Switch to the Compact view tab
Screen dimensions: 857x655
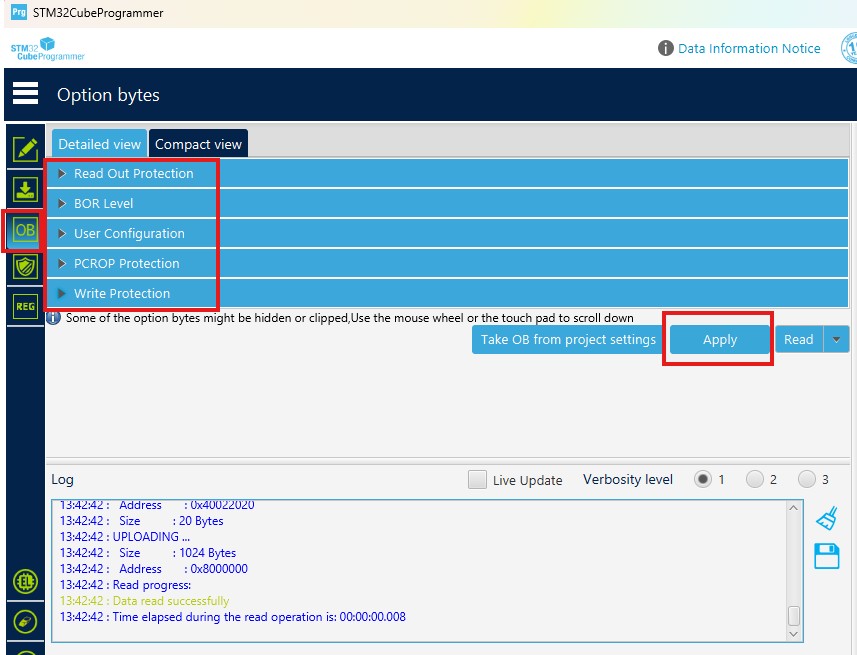(198, 143)
